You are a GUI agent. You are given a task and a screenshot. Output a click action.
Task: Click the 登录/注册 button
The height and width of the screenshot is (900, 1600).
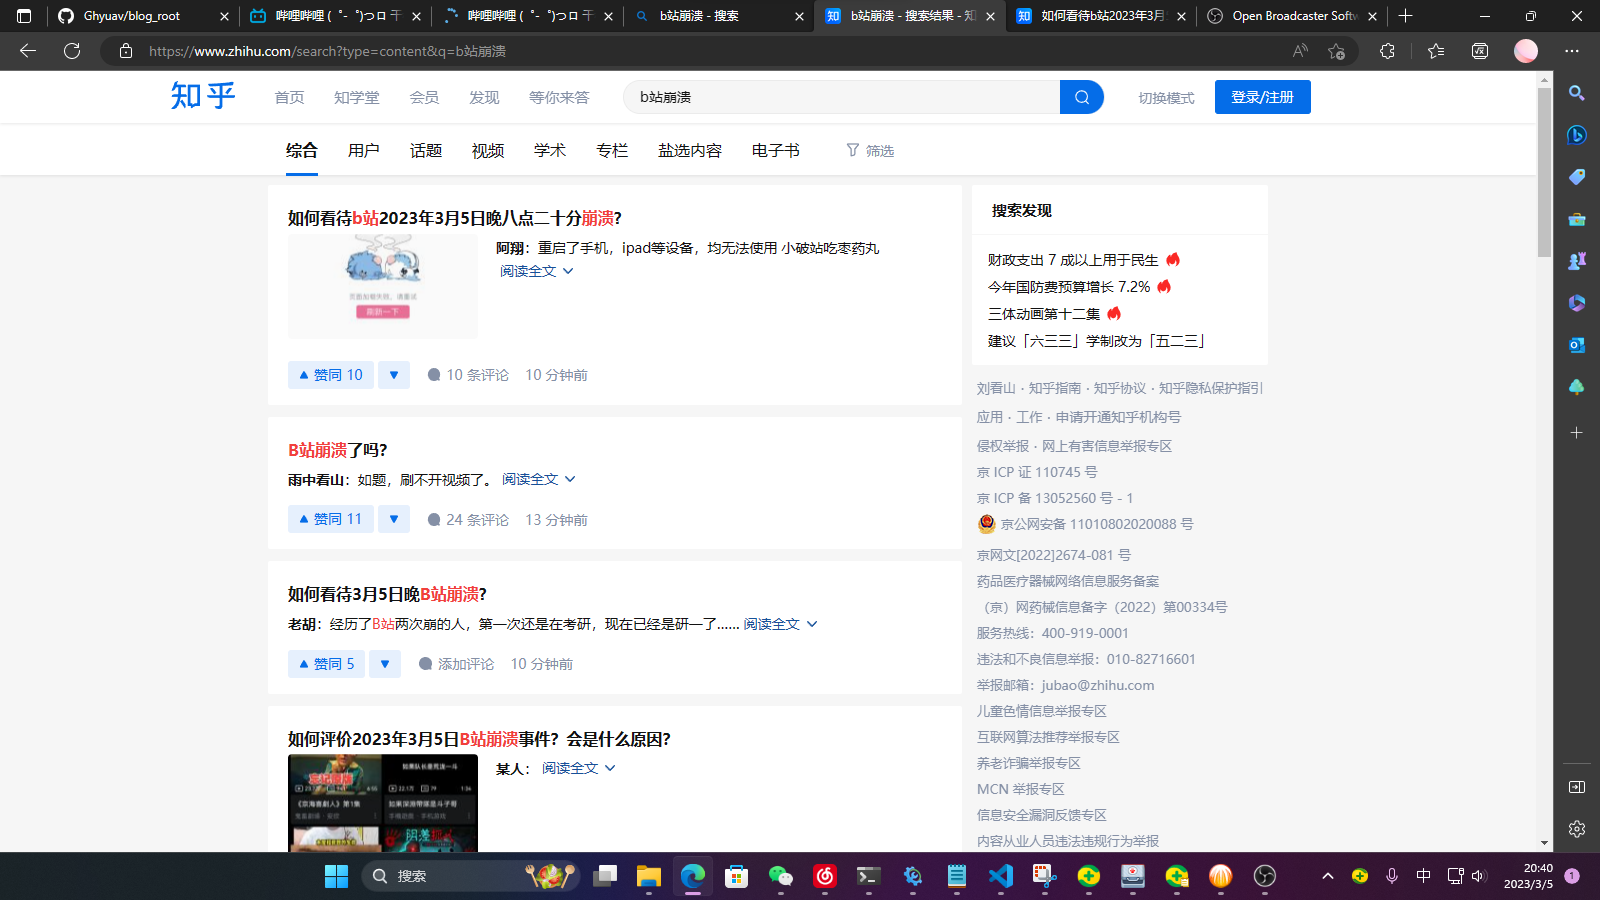(1262, 97)
